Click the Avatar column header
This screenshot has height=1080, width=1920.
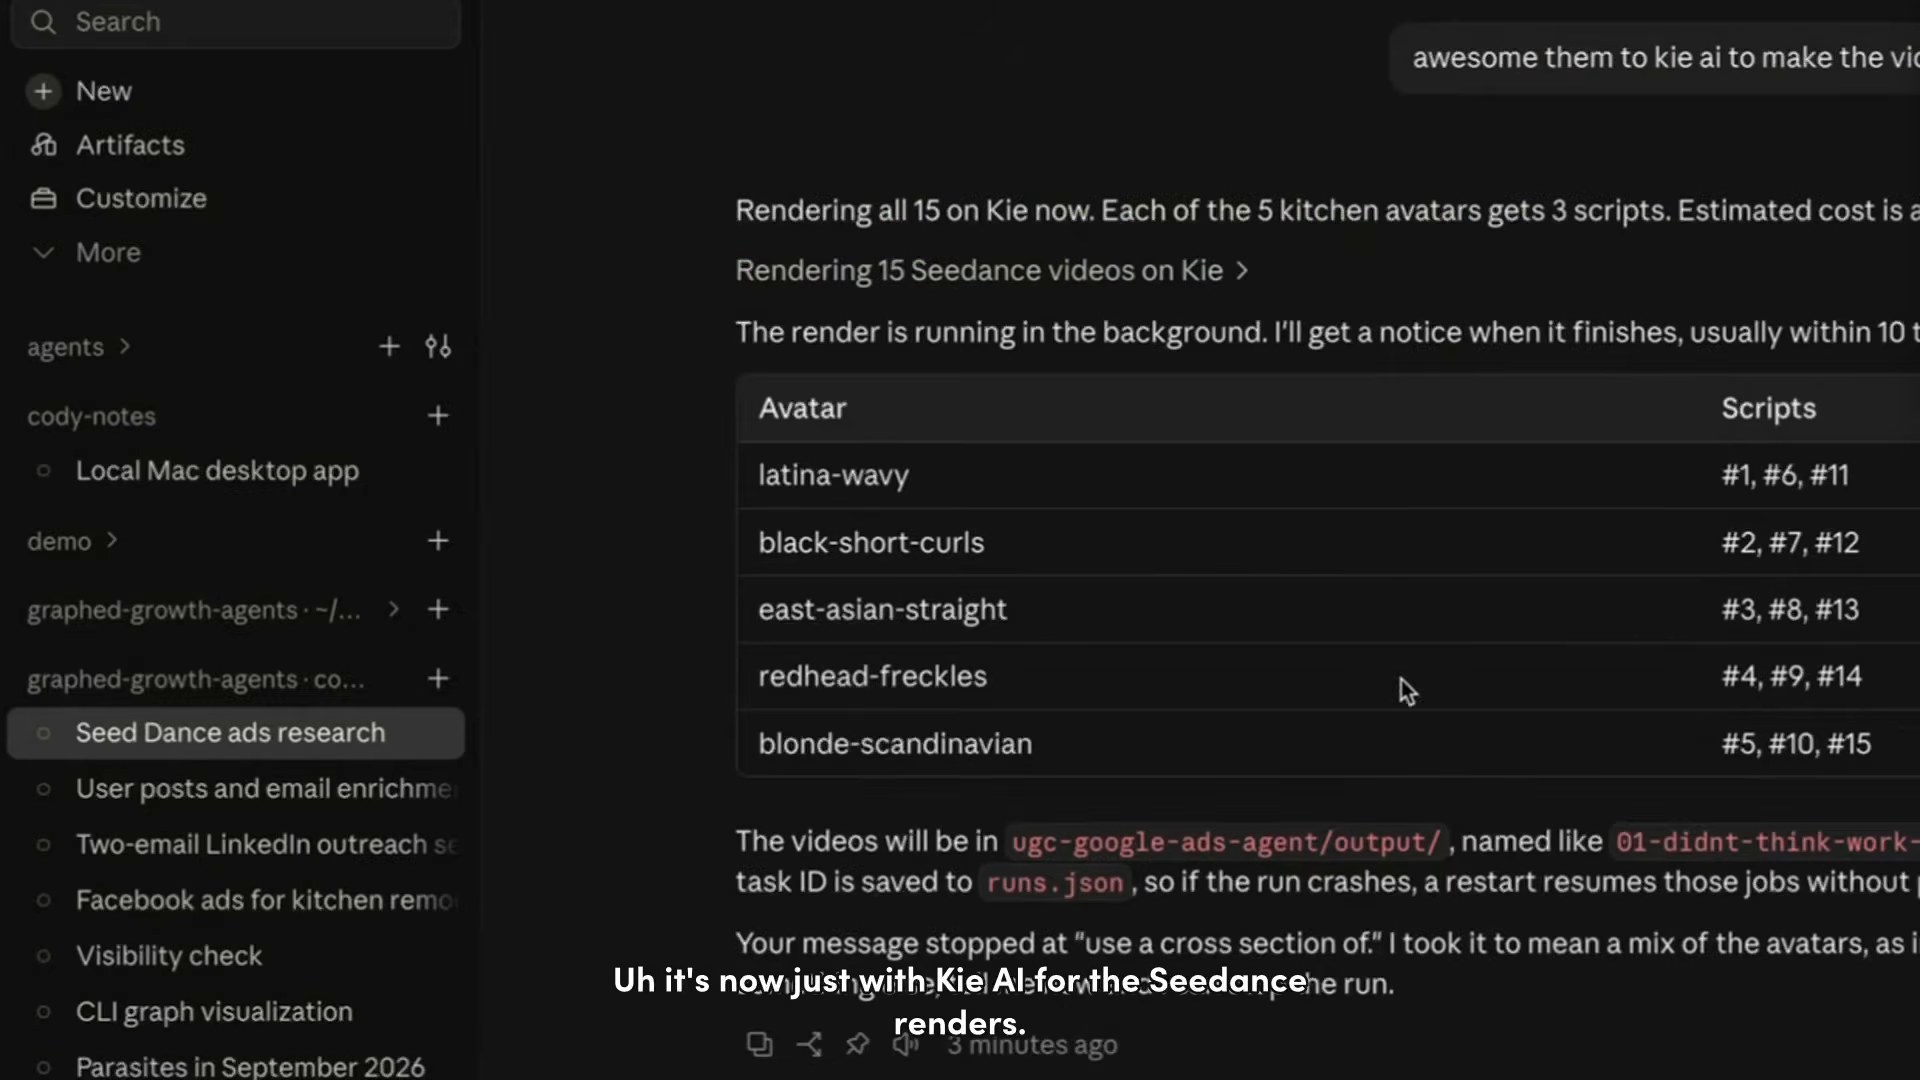802,408
